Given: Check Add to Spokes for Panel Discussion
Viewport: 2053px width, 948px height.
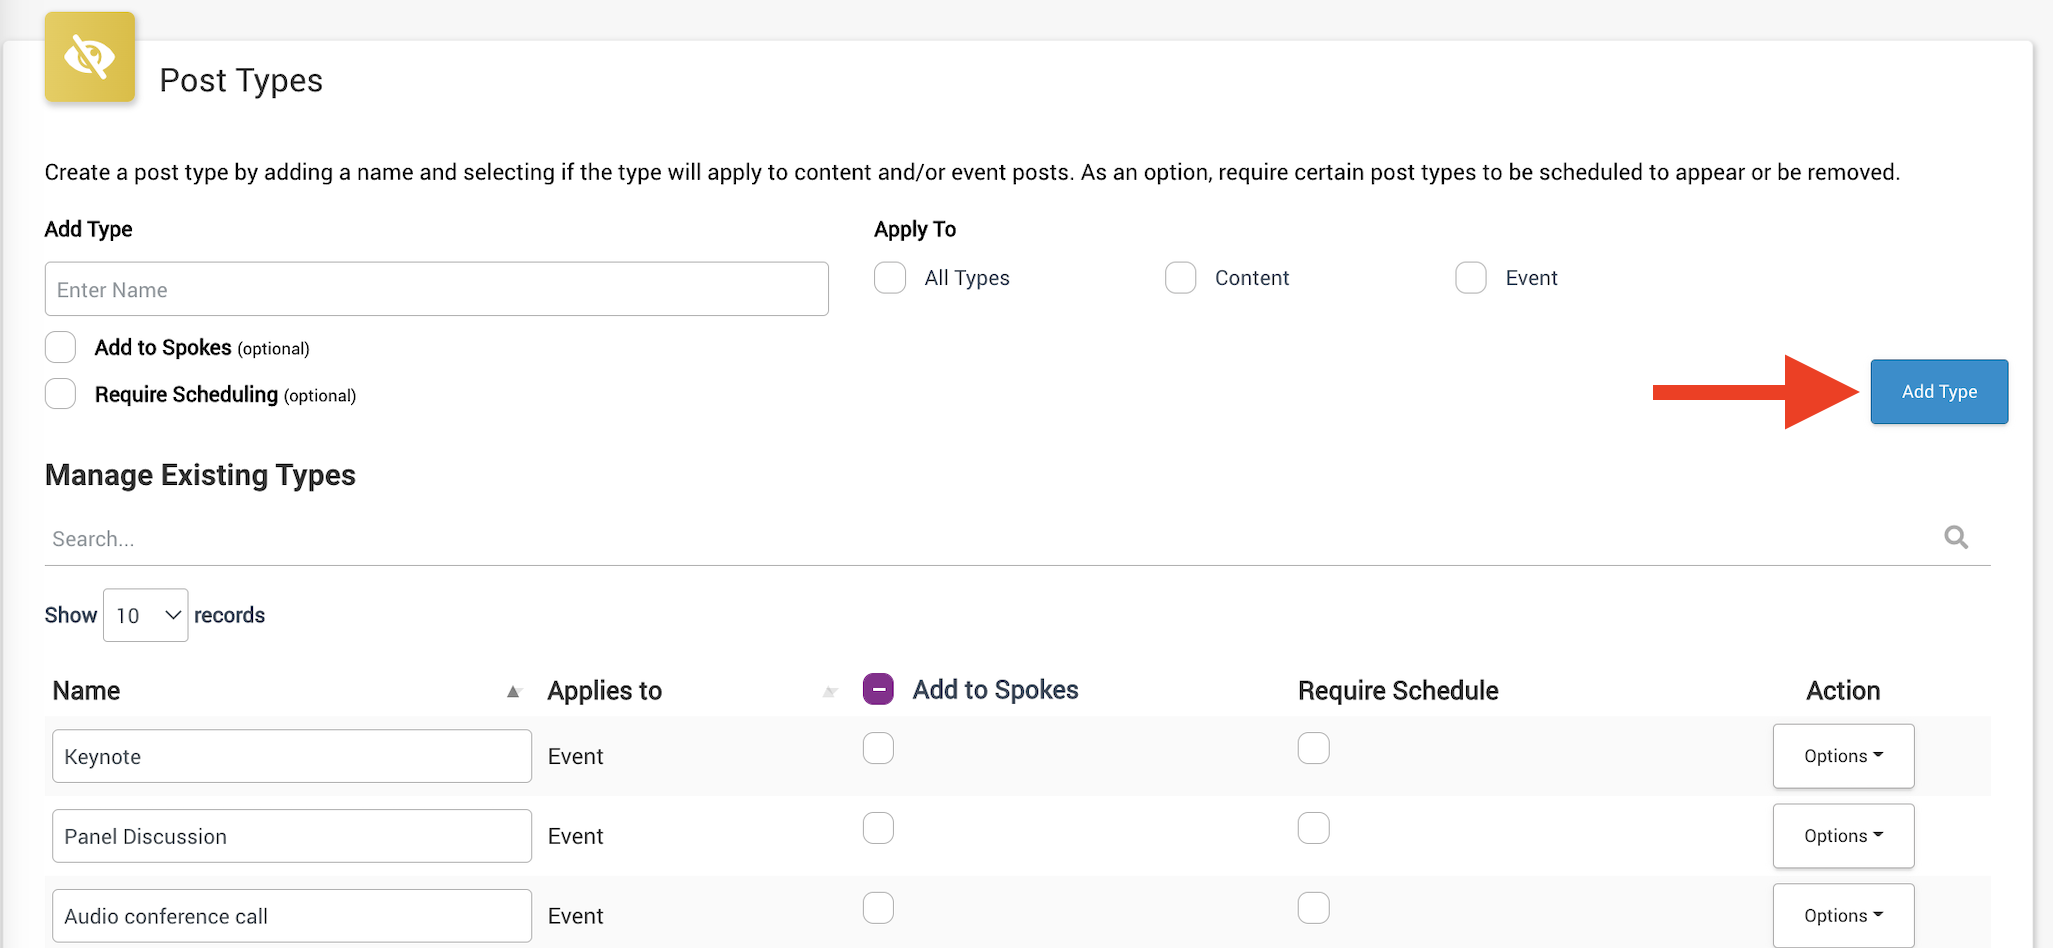Looking at the screenshot, I should tap(878, 828).
